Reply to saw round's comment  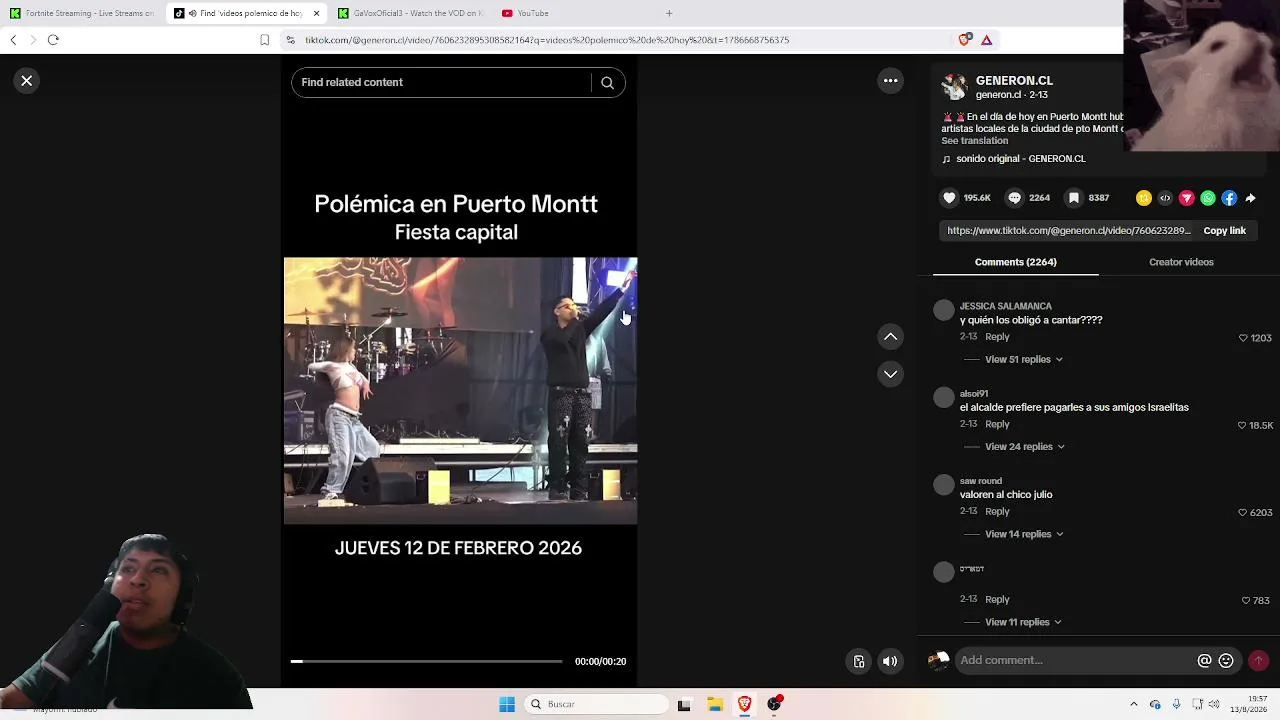997,512
